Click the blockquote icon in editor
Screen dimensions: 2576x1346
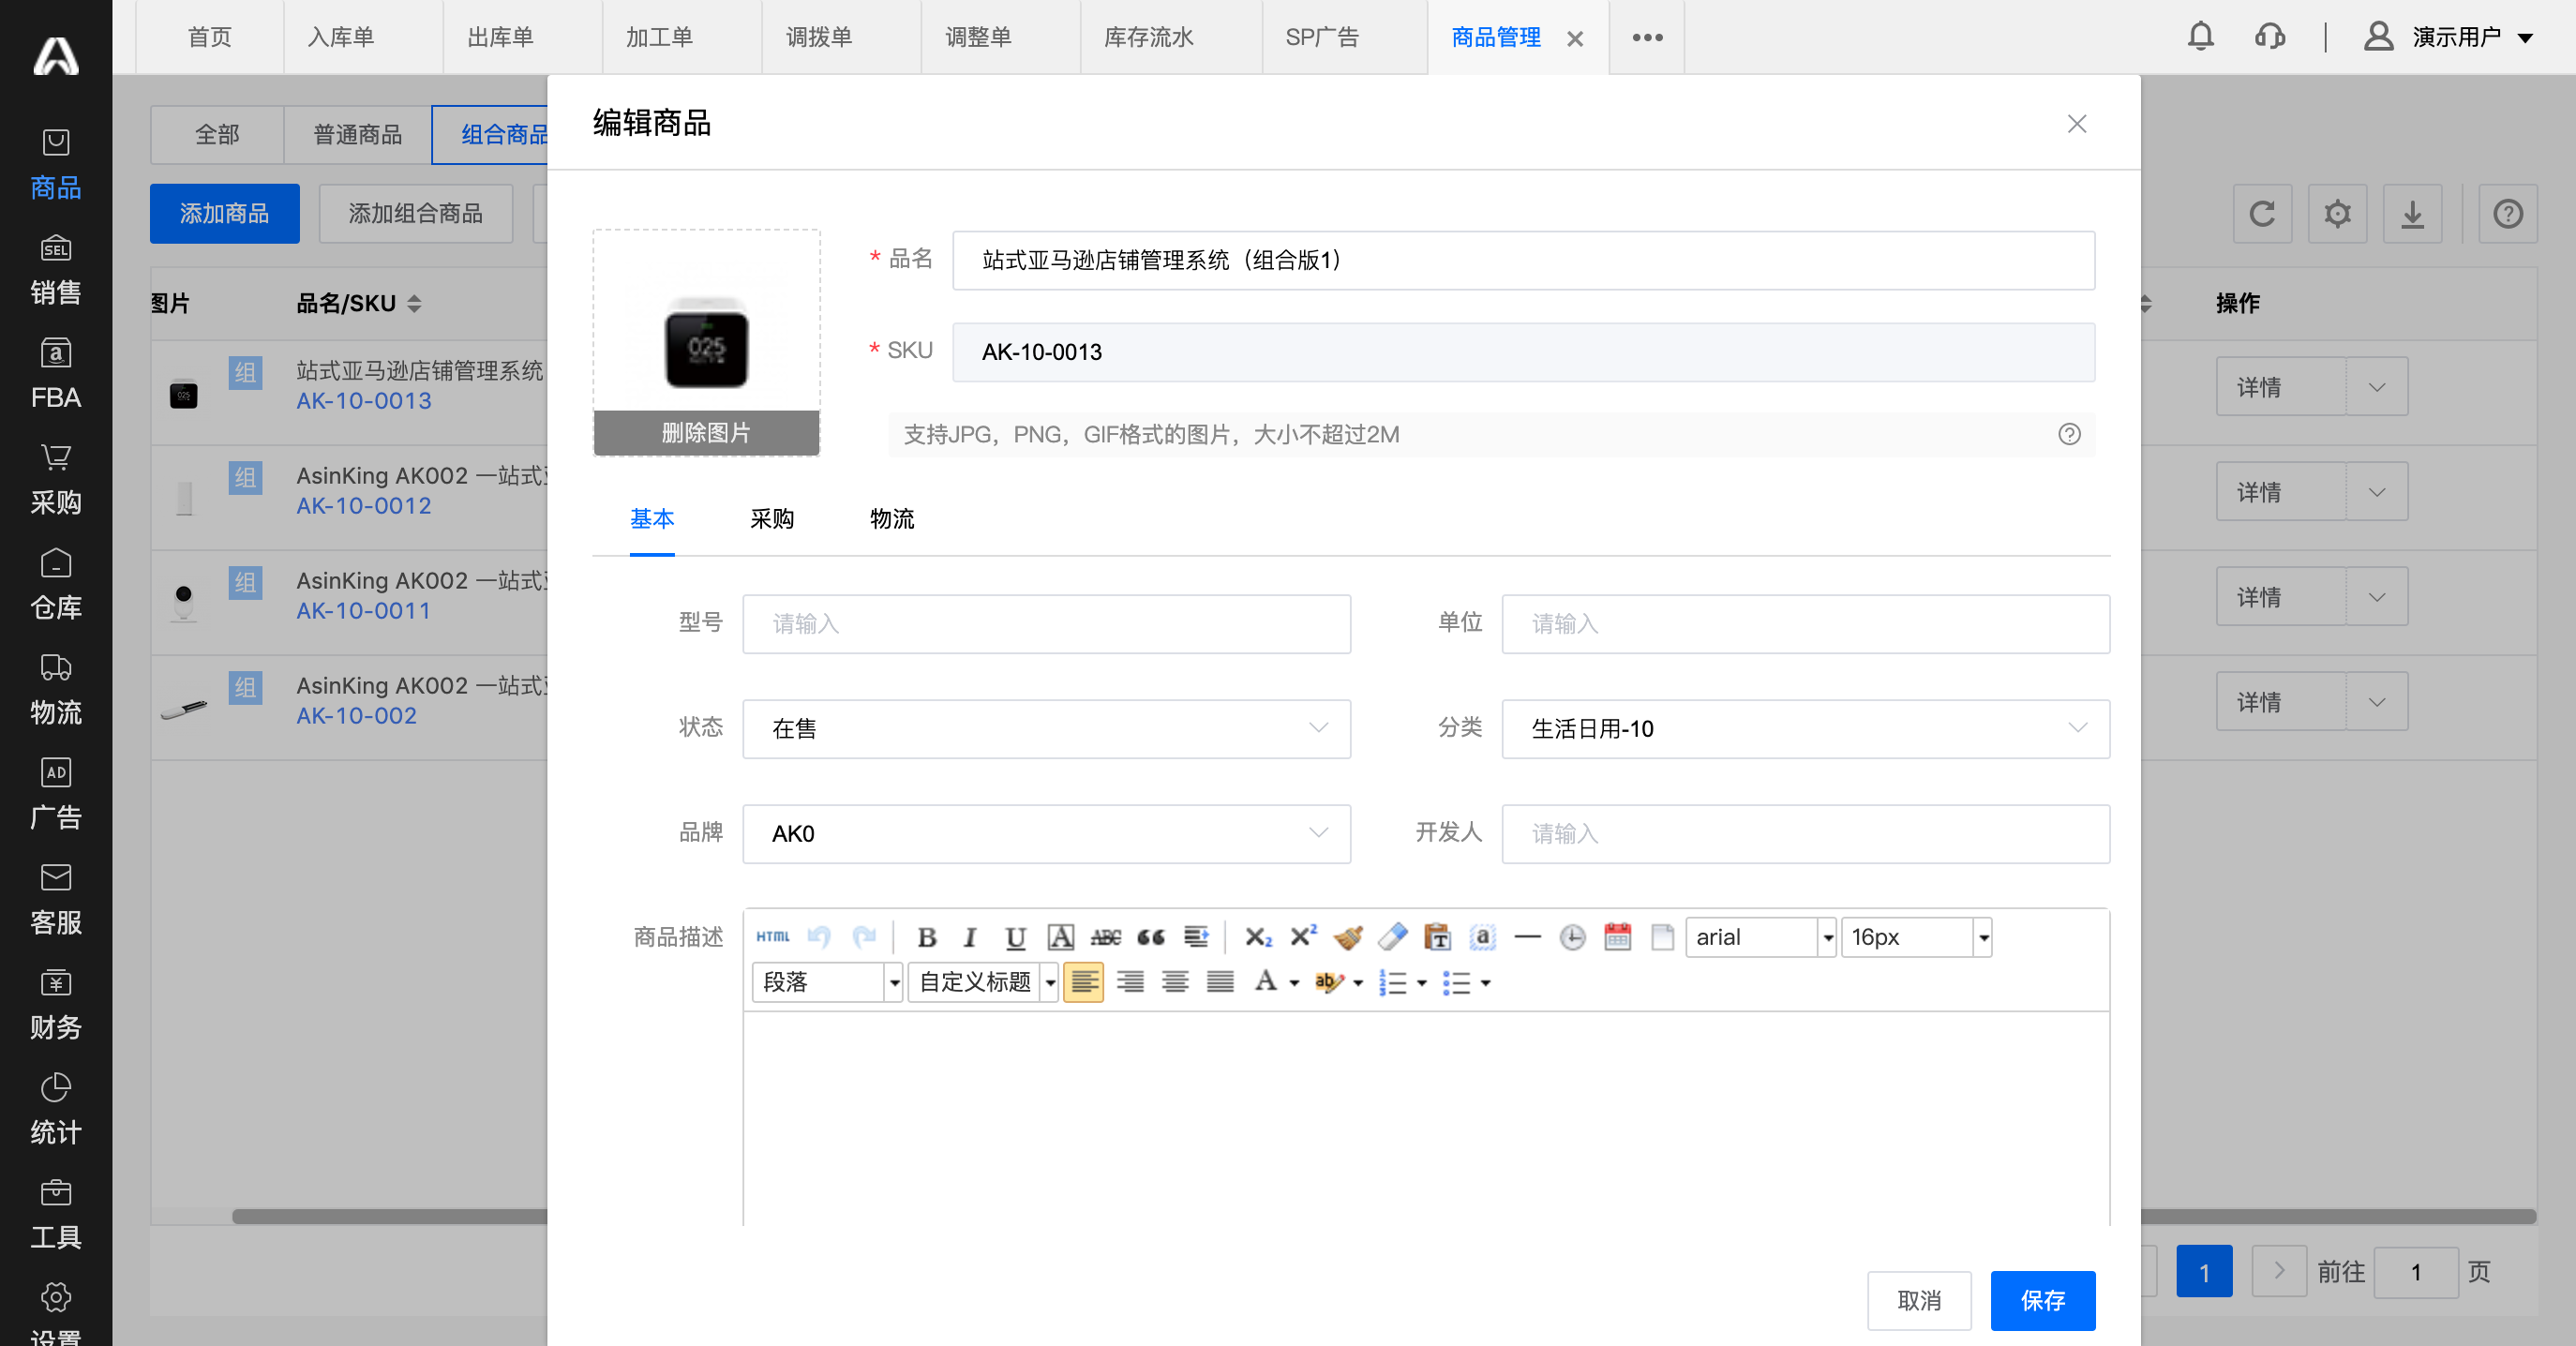pos(1151,937)
